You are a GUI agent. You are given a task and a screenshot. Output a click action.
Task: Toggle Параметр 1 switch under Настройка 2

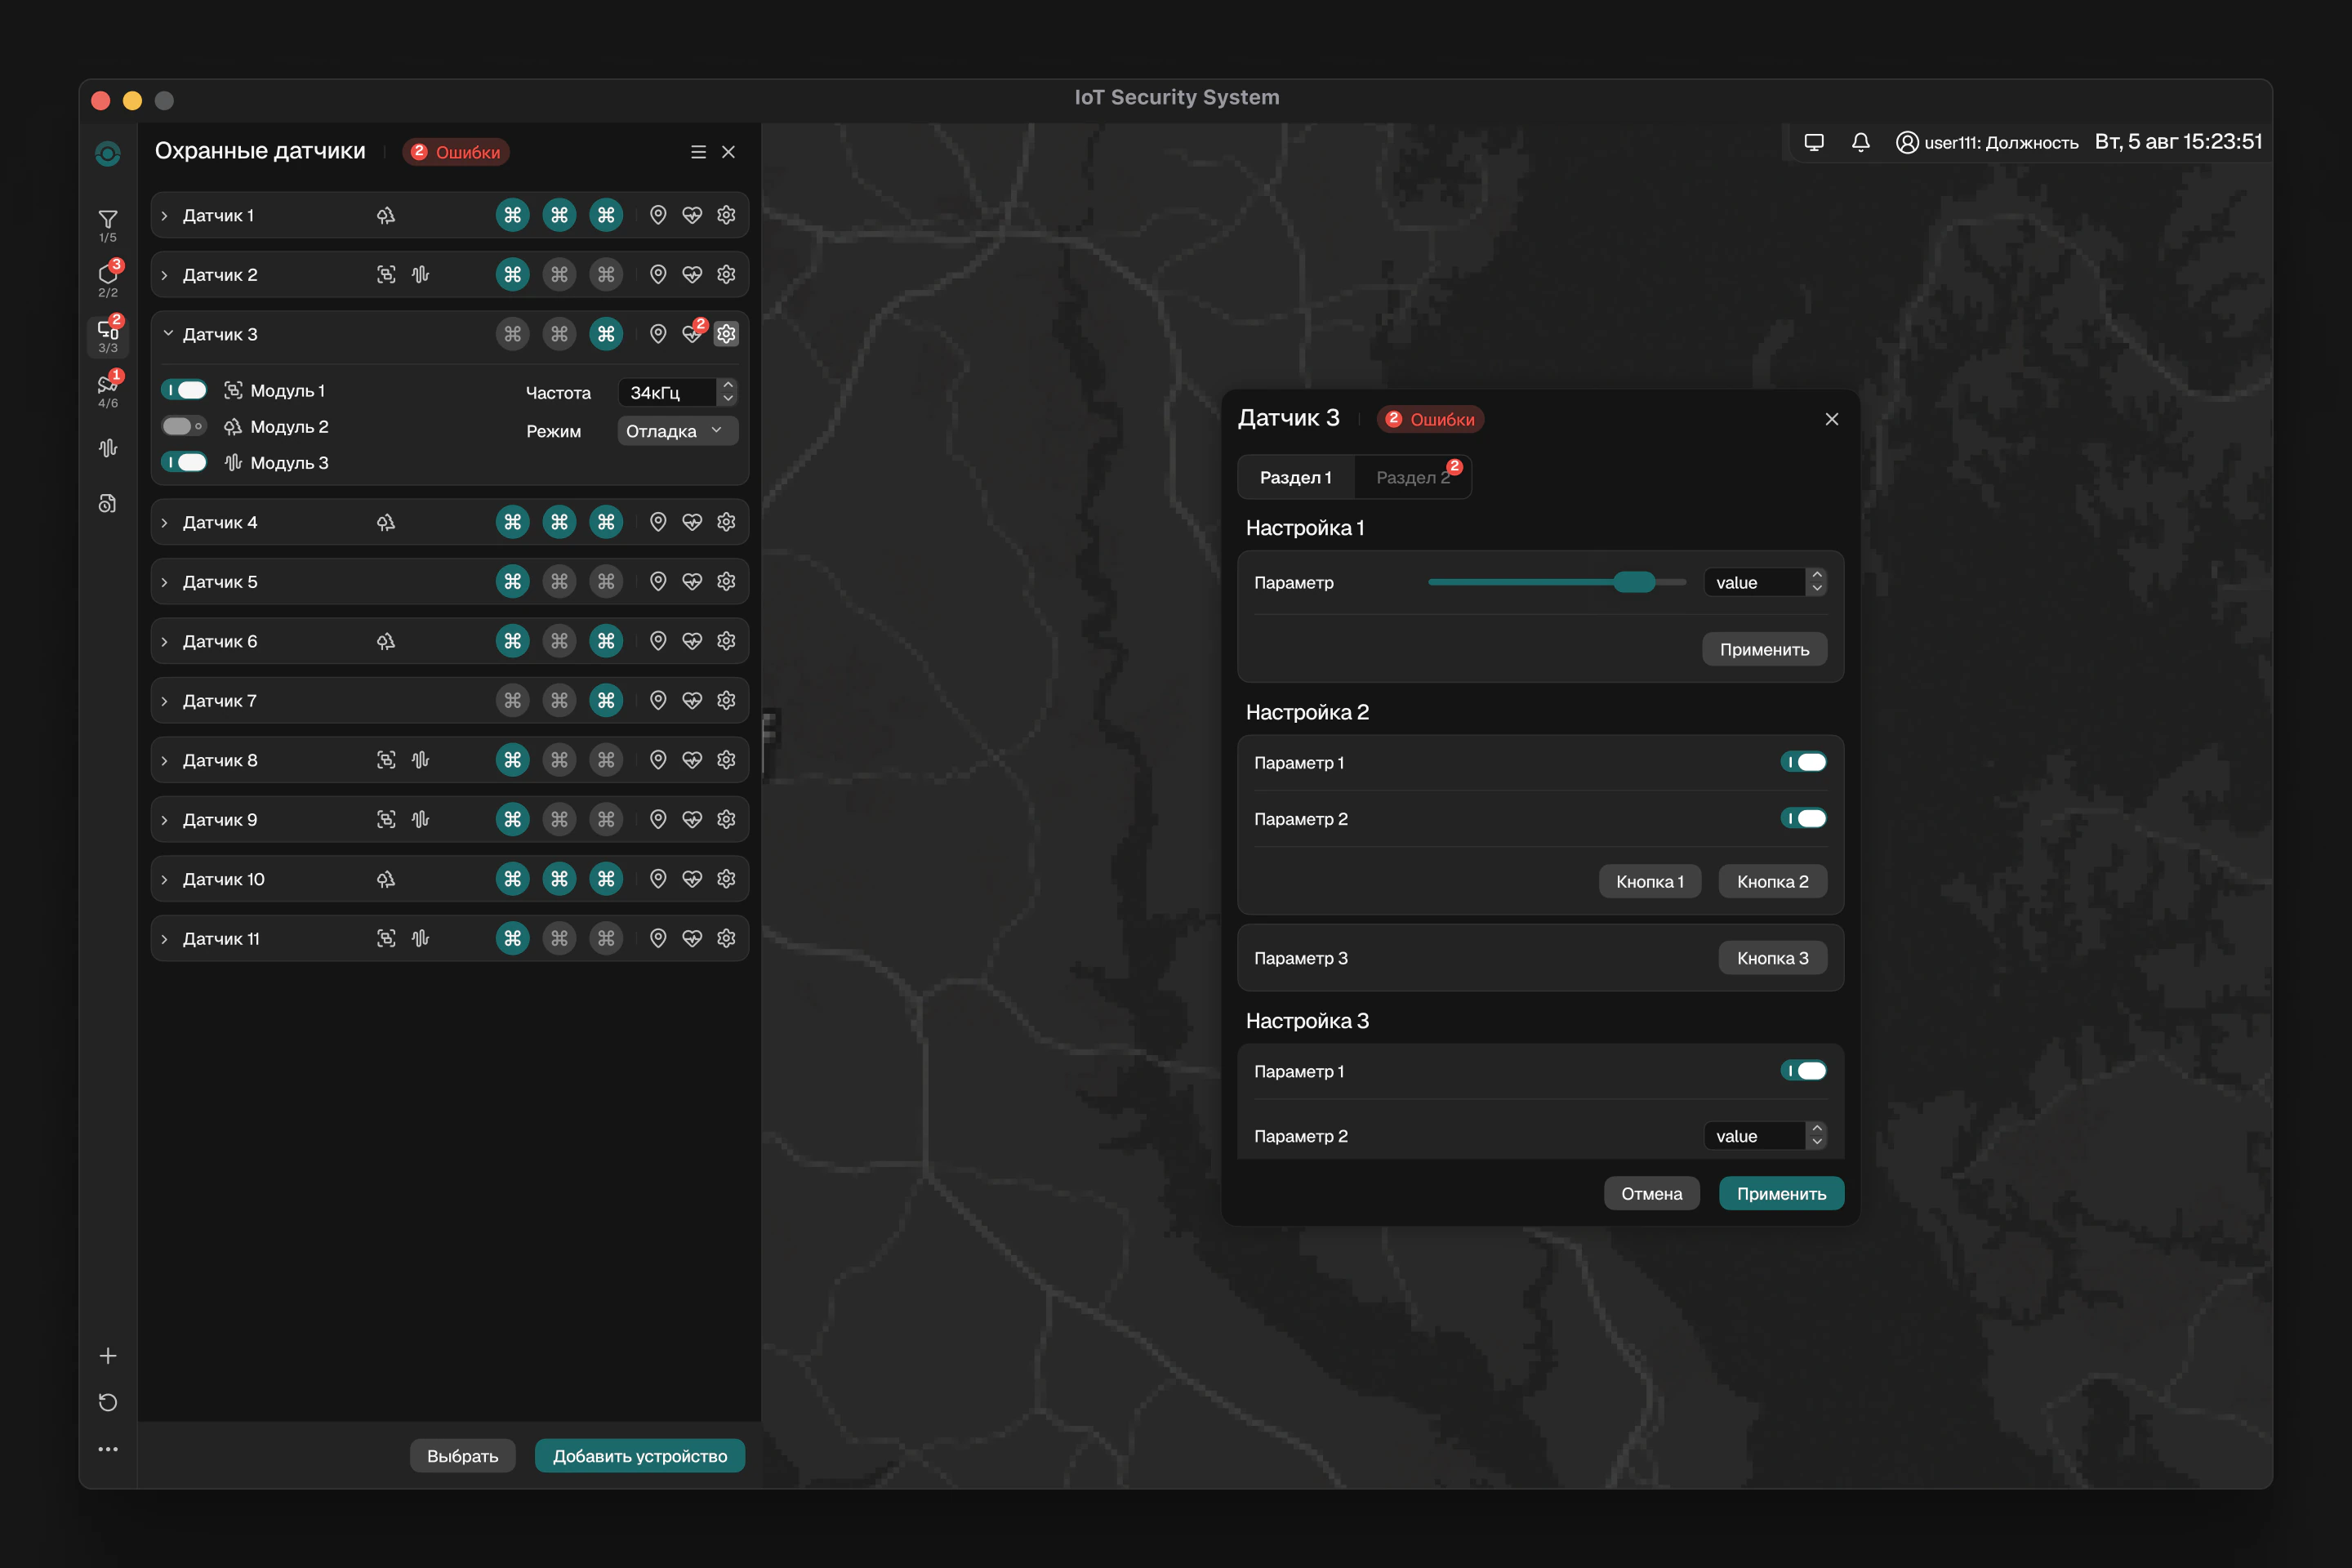(1803, 762)
